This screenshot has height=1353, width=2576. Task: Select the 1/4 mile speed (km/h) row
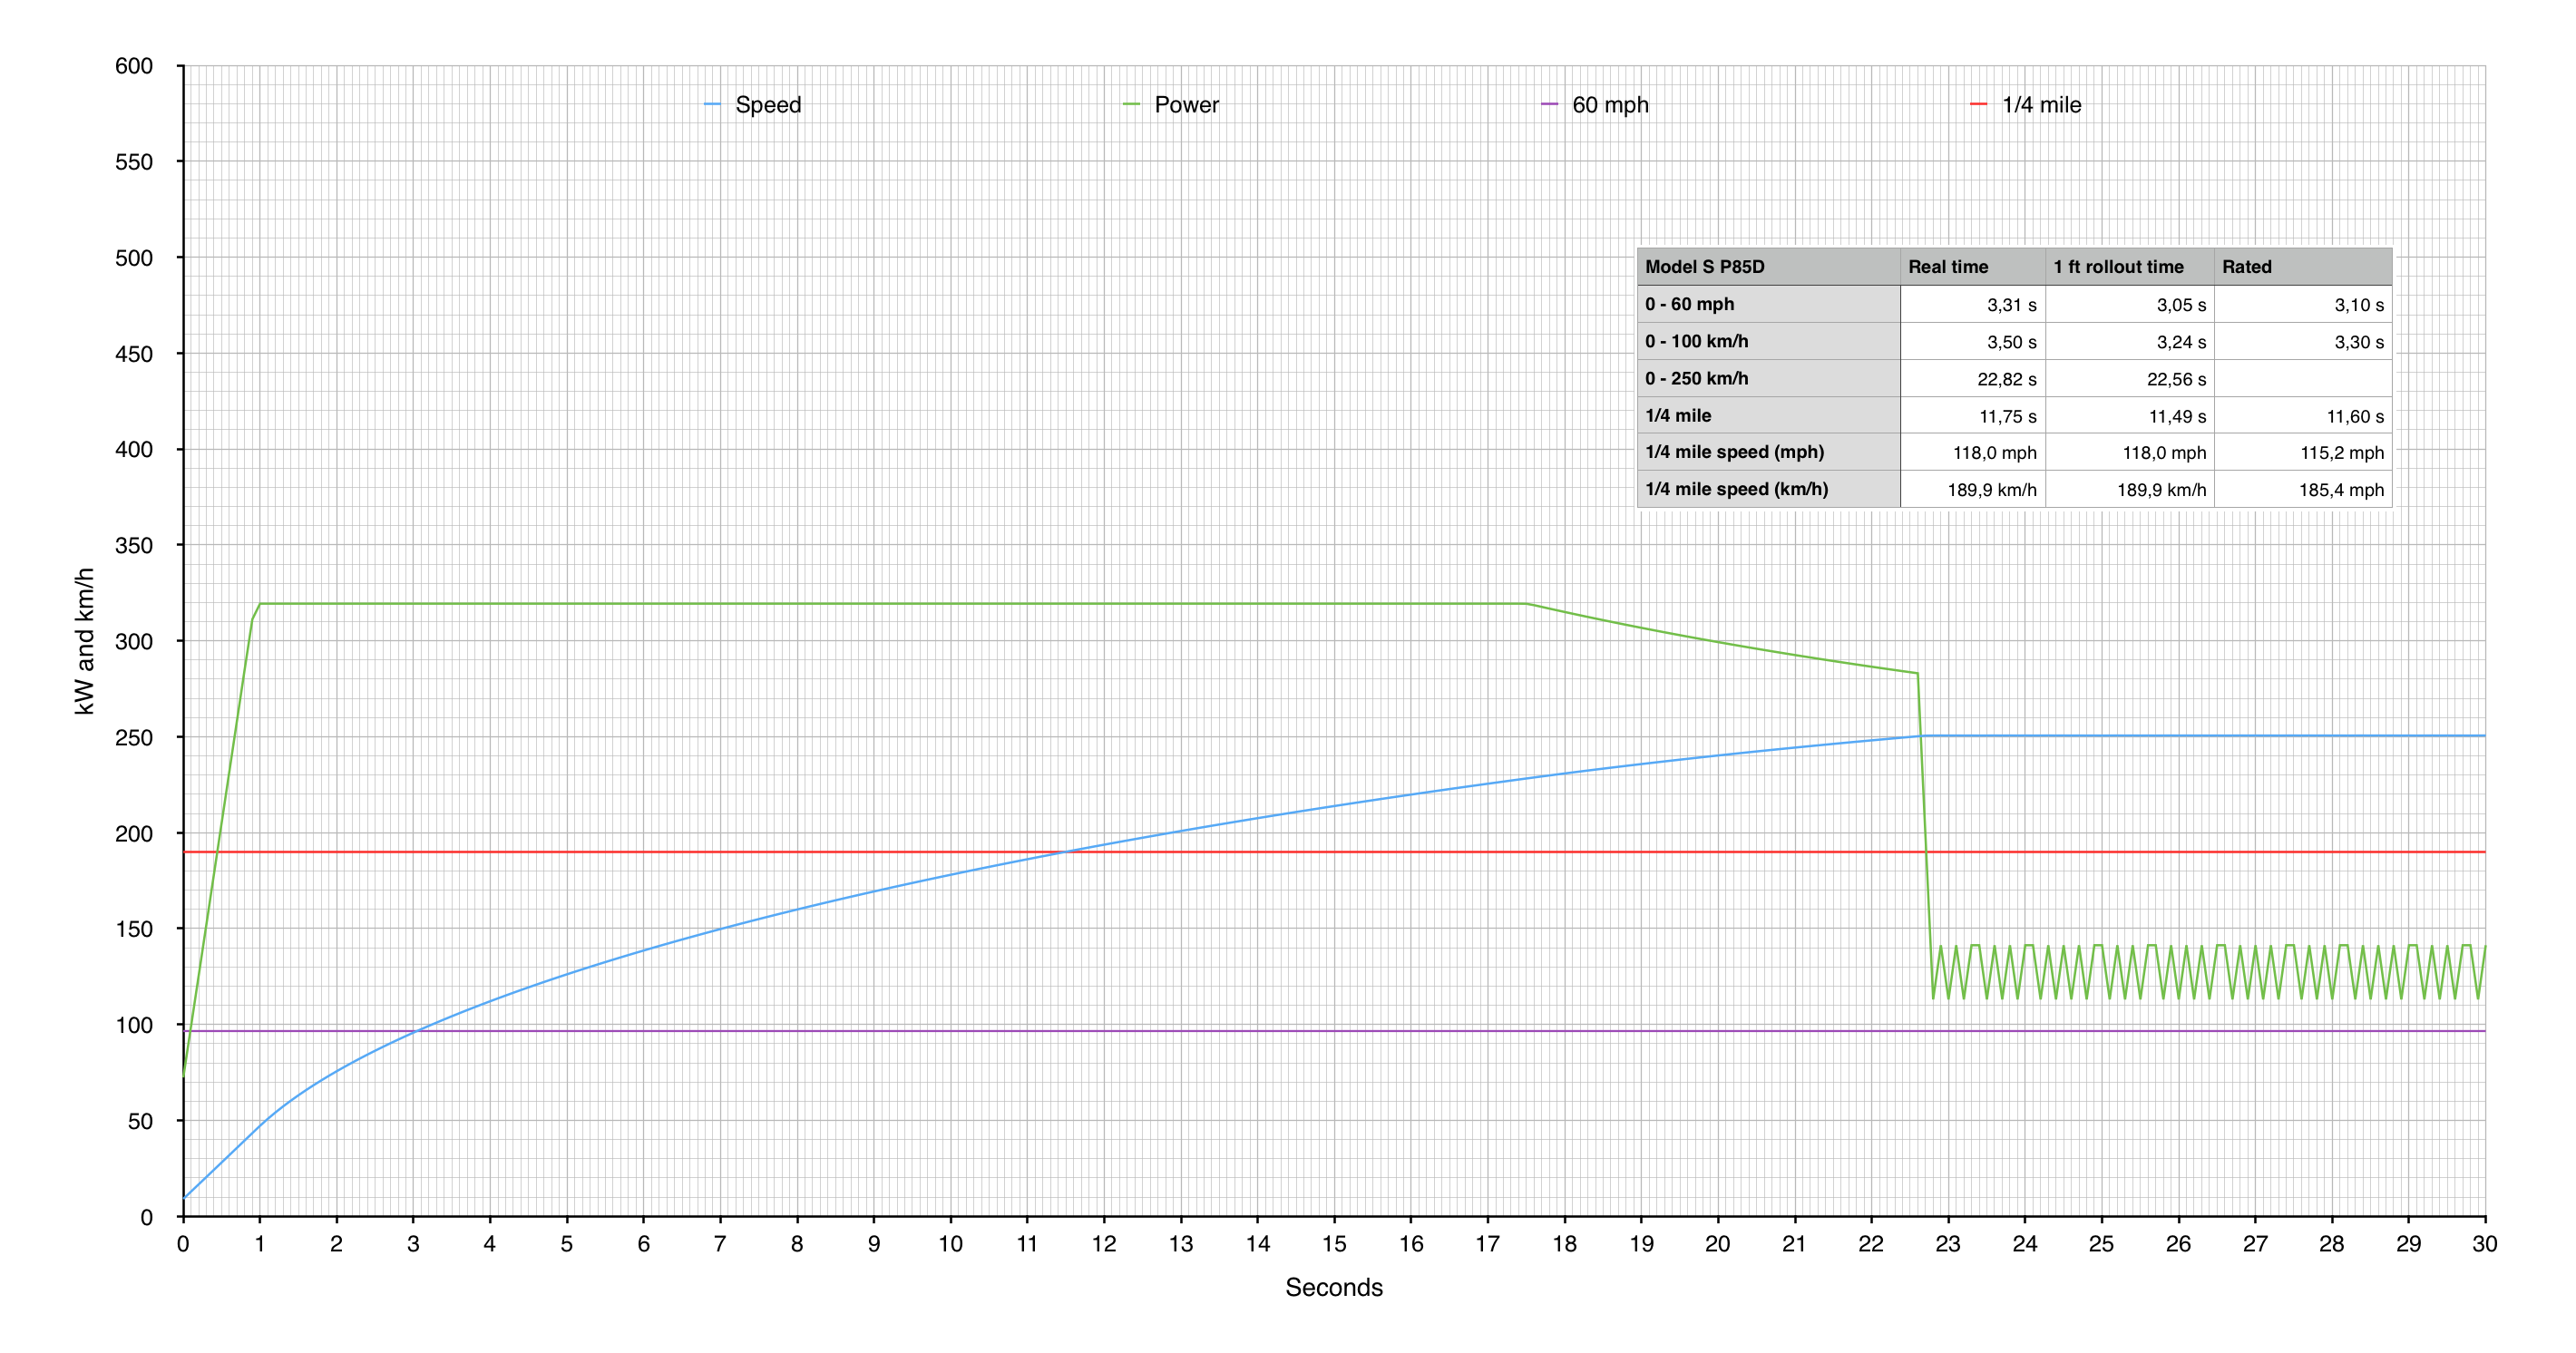(x=1736, y=489)
